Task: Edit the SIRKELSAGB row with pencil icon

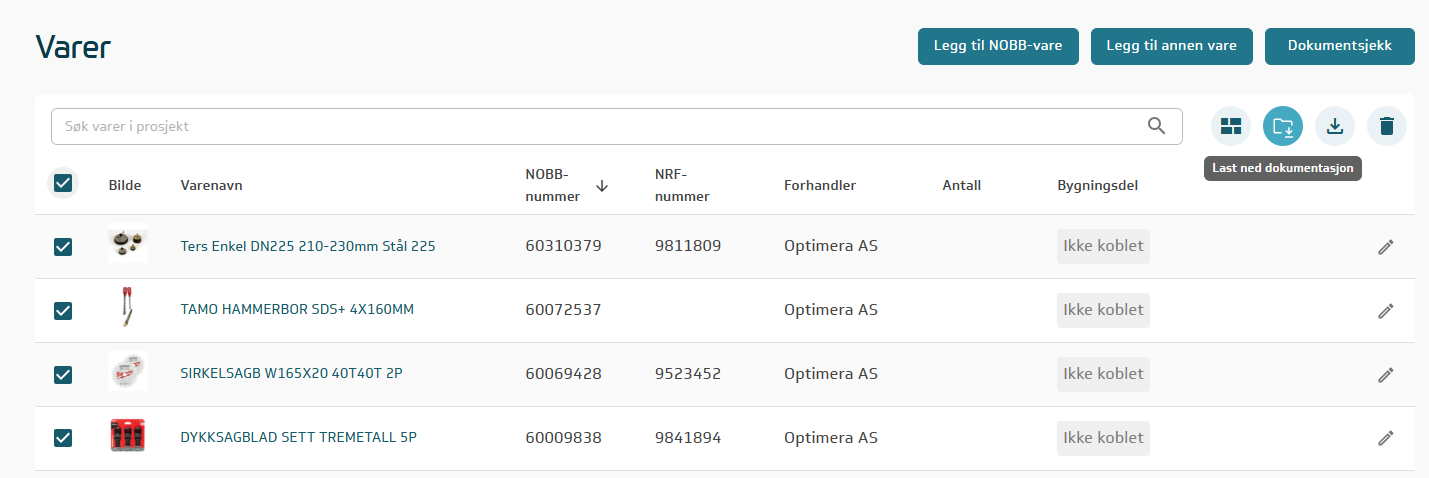Action: pyautogui.click(x=1385, y=375)
